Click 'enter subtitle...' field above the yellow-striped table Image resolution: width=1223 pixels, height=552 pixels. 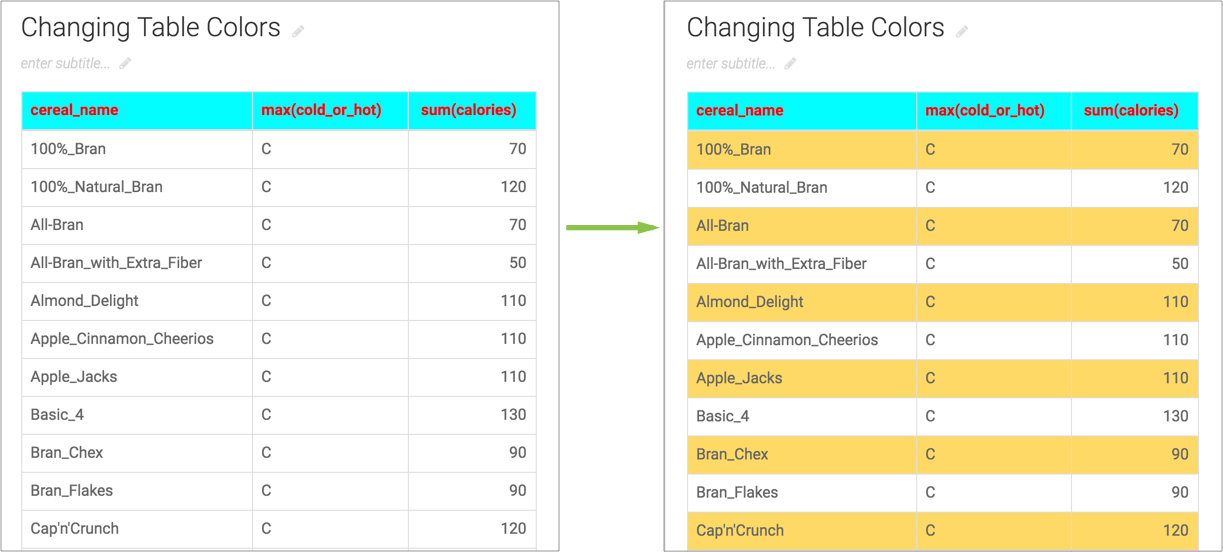tap(730, 64)
